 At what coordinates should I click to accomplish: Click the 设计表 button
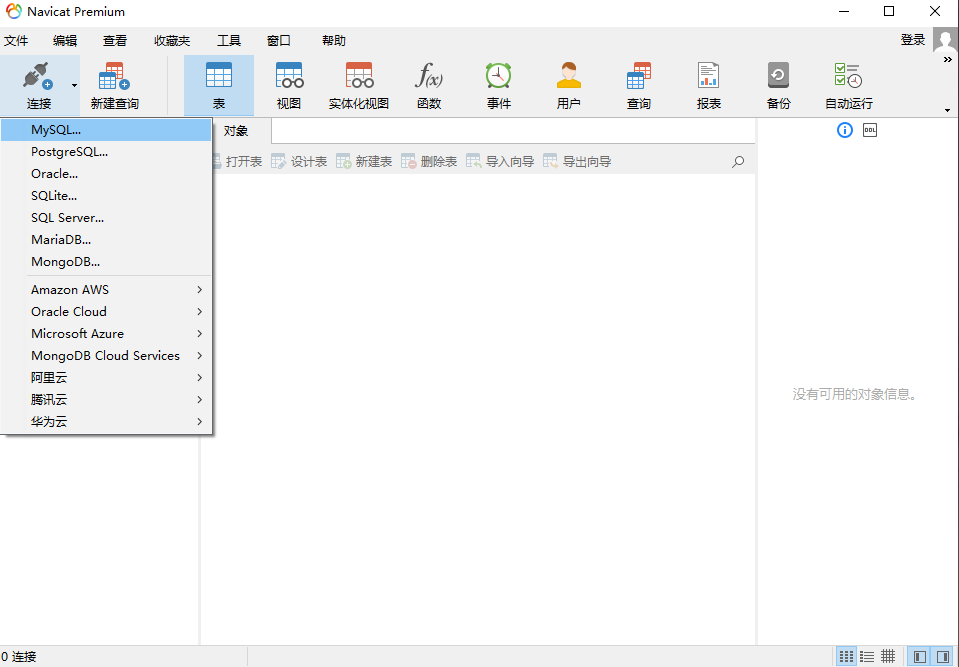click(299, 161)
